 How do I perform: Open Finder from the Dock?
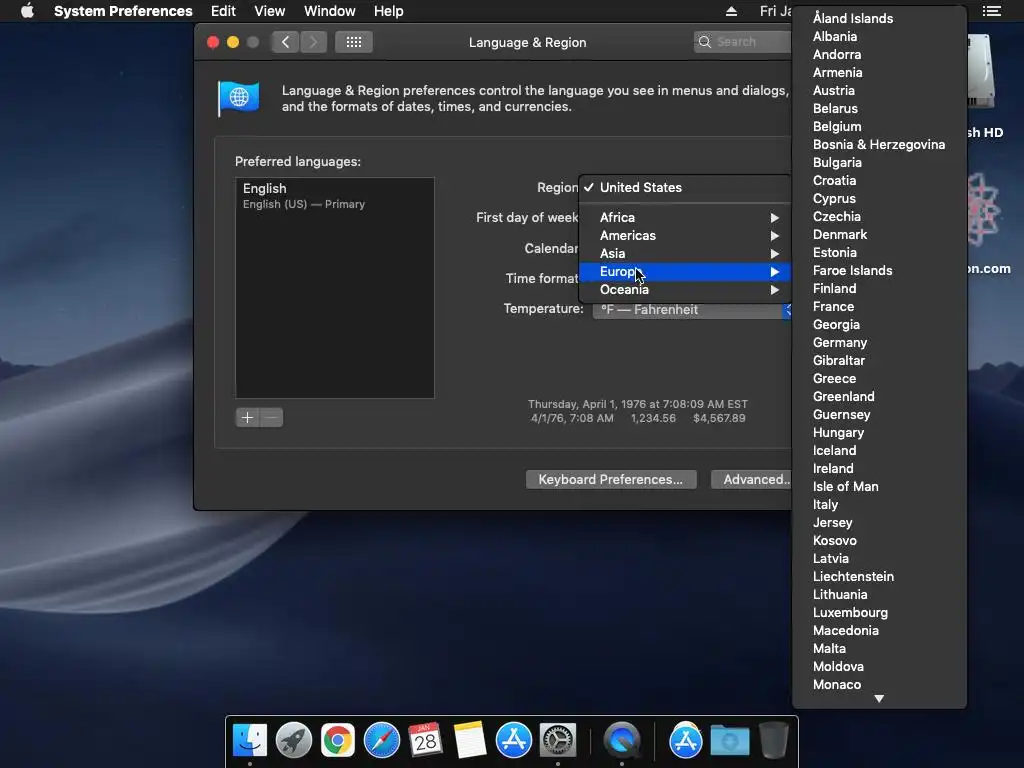pos(250,741)
